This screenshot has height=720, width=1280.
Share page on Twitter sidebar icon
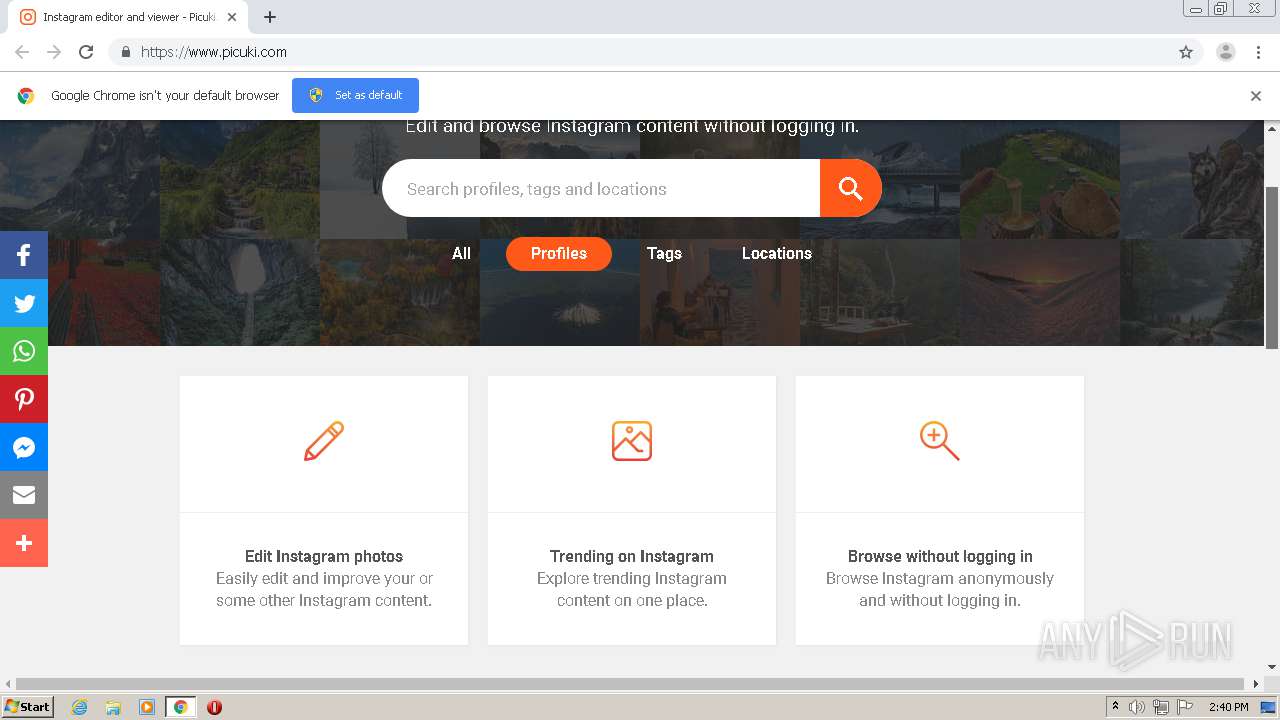pyautogui.click(x=24, y=303)
